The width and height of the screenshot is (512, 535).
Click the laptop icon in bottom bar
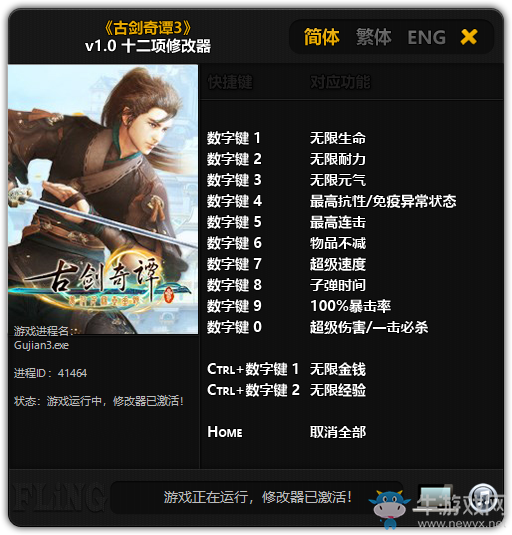tap(435, 498)
